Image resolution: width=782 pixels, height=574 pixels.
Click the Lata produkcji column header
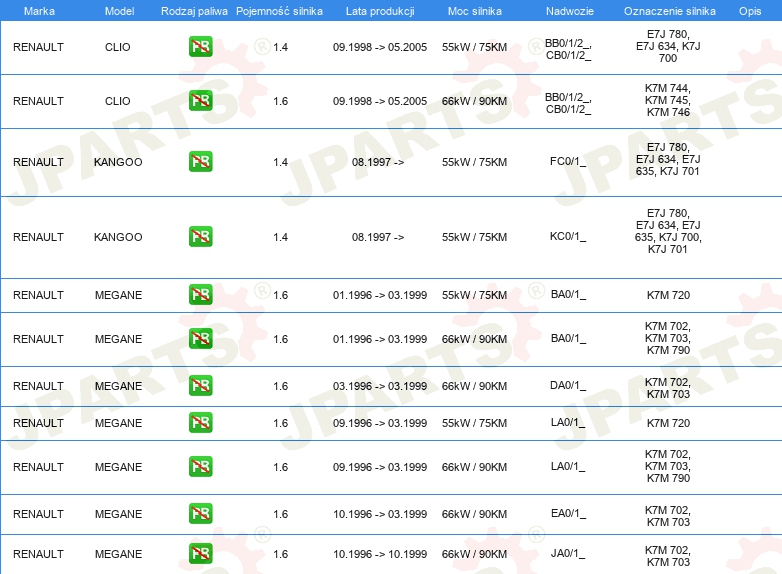click(380, 11)
